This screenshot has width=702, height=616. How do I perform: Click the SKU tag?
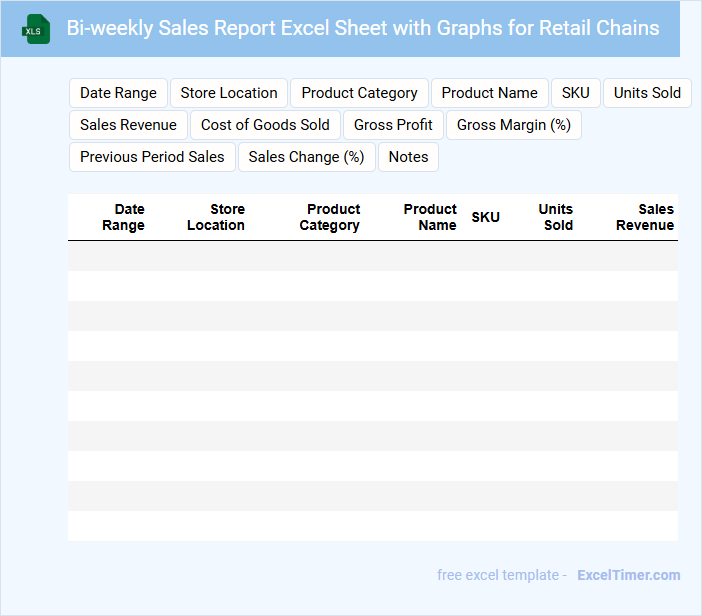coord(575,93)
